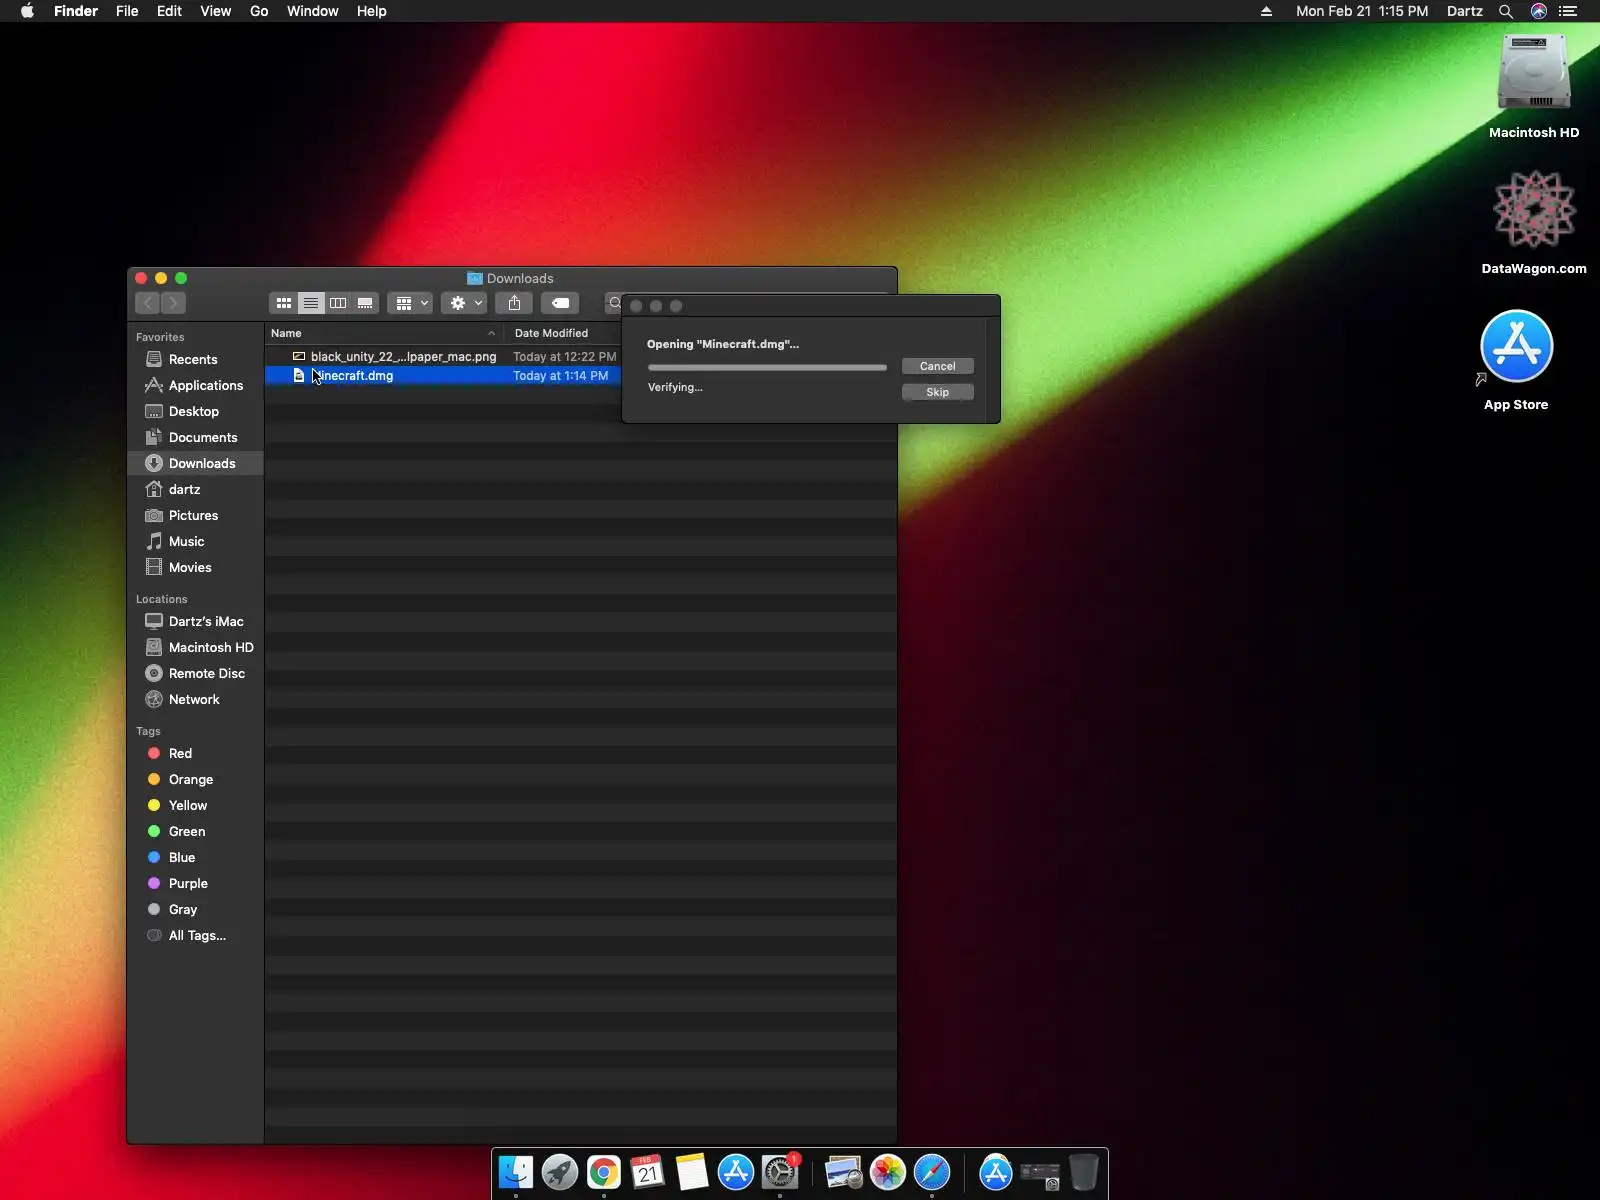Switch Finder to icon view
1600x1200 pixels.
click(x=284, y=303)
